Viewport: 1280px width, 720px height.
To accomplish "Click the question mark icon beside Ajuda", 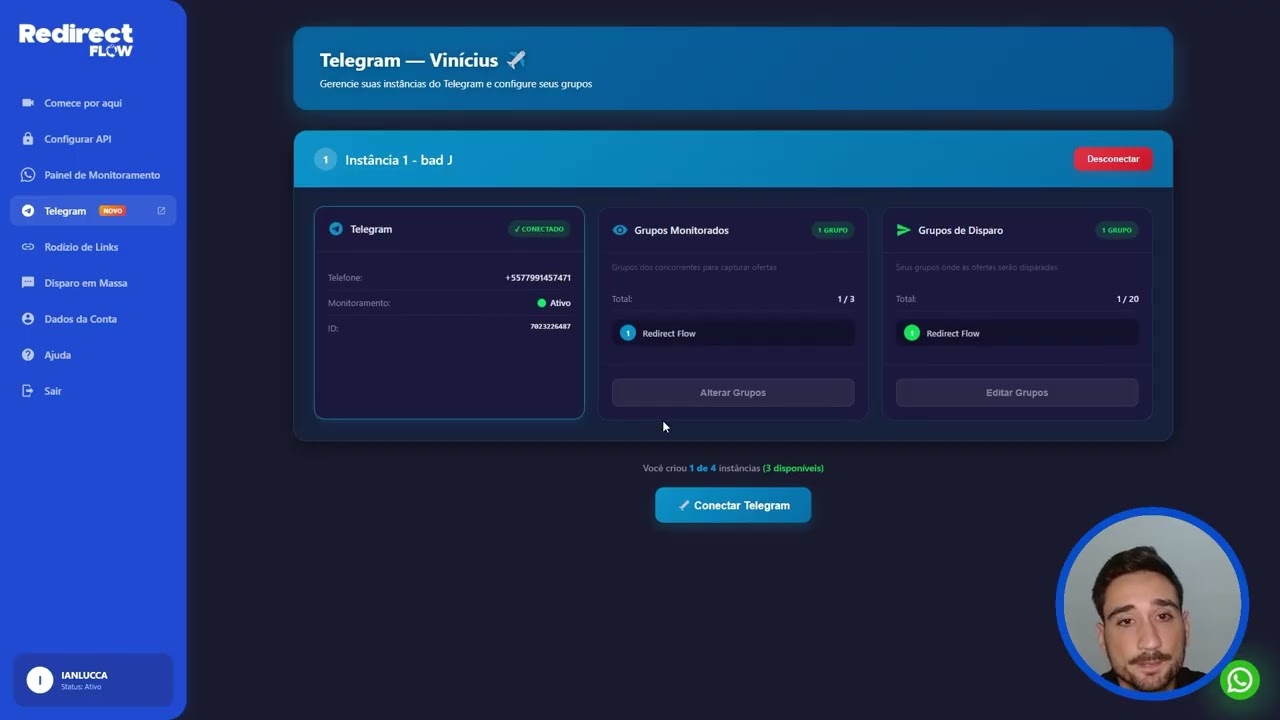I will (x=28, y=355).
